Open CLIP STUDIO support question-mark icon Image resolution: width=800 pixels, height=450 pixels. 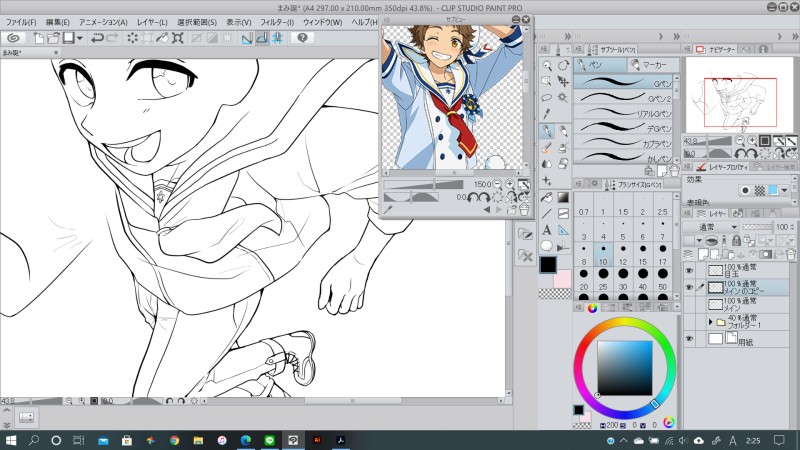(x=302, y=38)
